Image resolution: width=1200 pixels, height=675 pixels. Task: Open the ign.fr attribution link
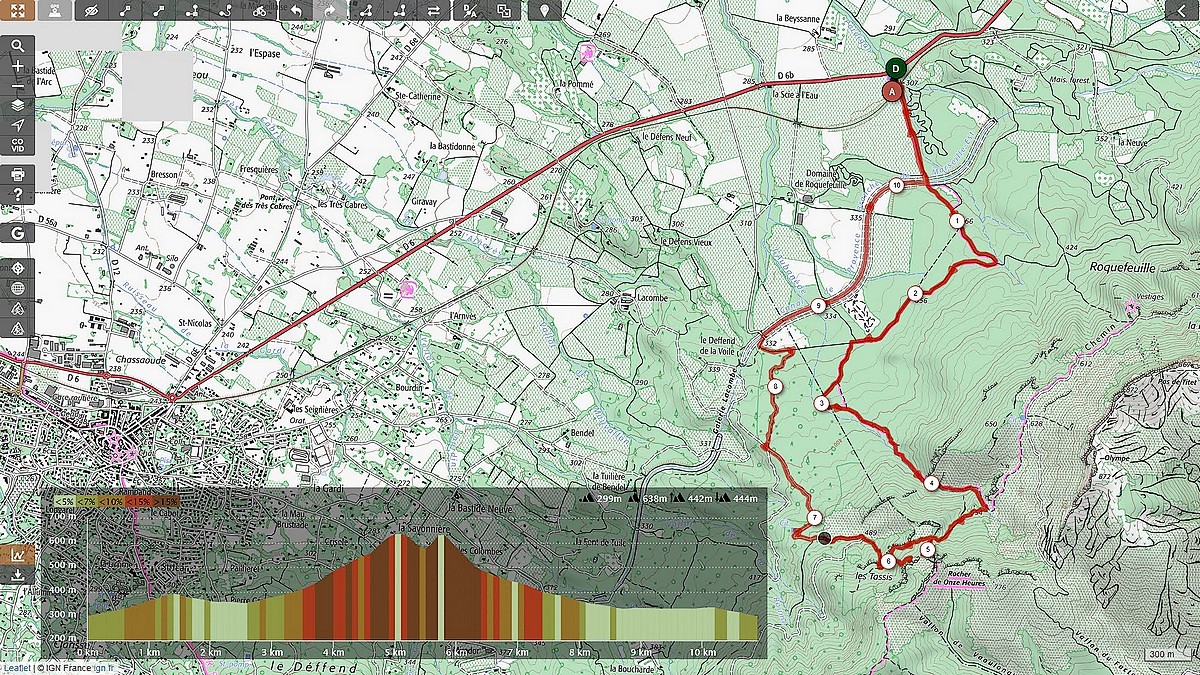[104, 667]
